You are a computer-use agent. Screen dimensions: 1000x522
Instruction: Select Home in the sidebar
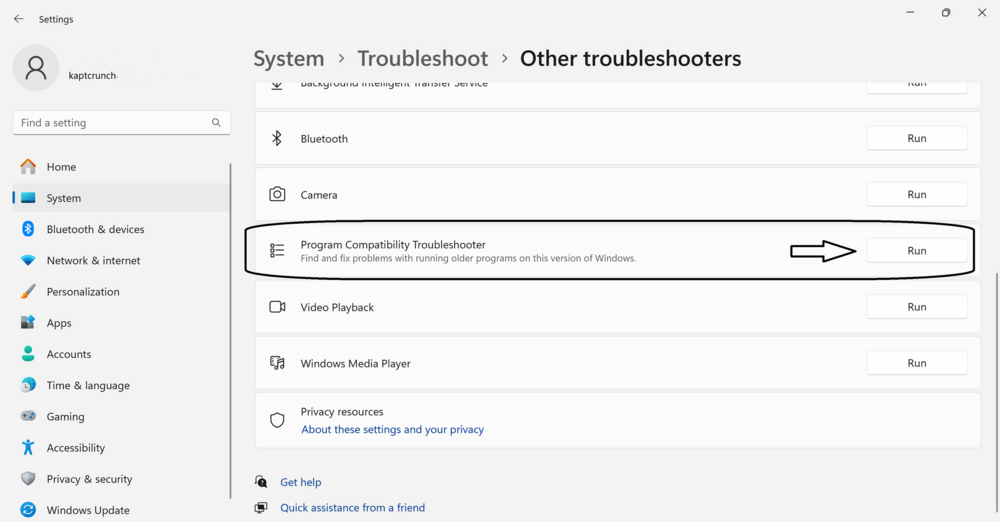[x=61, y=167]
